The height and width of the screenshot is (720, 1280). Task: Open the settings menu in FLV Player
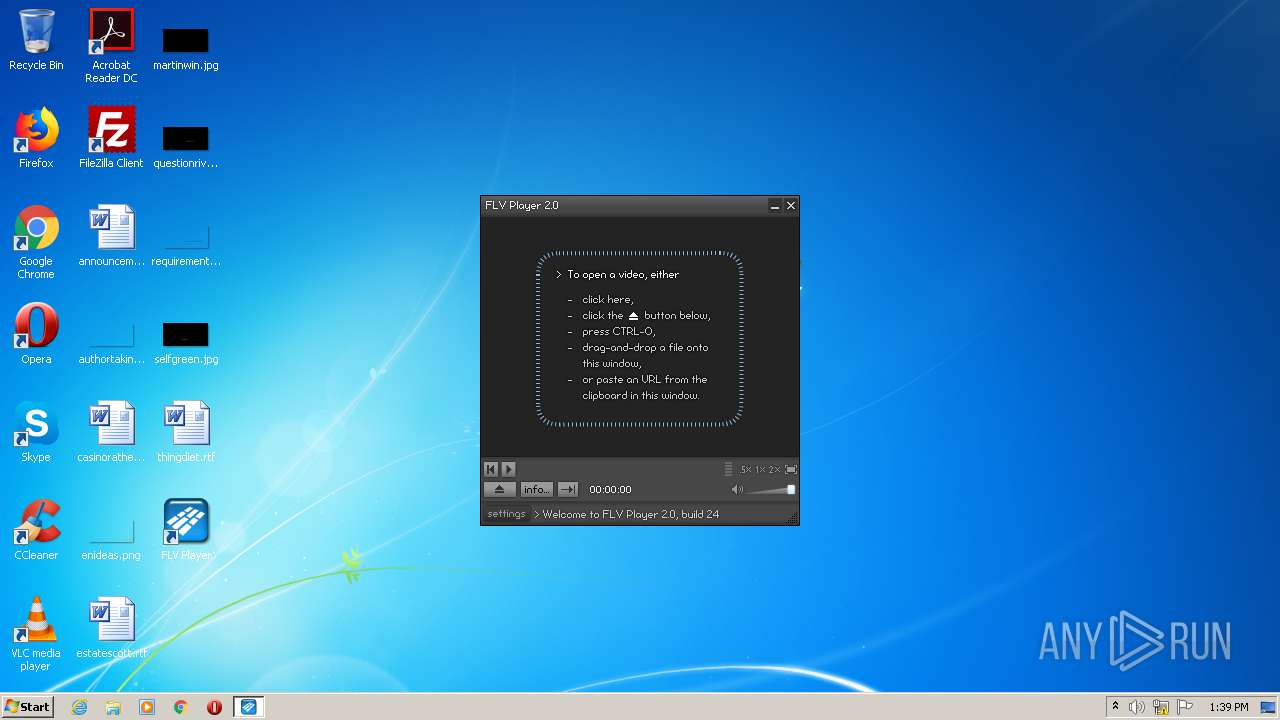[x=506, y=514]
